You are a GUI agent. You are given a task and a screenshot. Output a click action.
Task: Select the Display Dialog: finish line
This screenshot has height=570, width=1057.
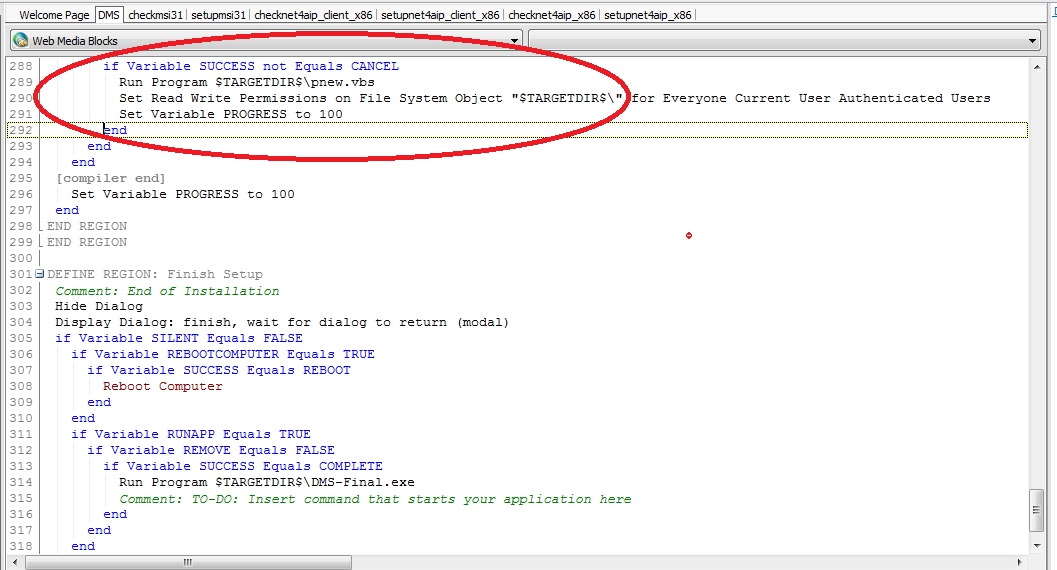click(282, 323)
